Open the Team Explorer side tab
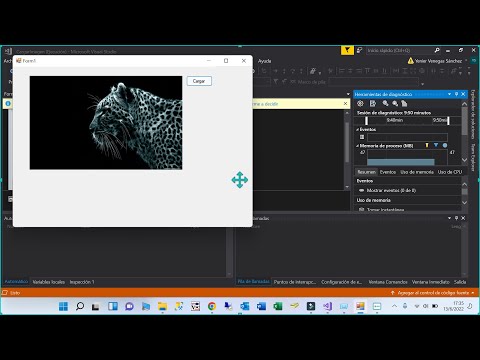 coord(473,158)
